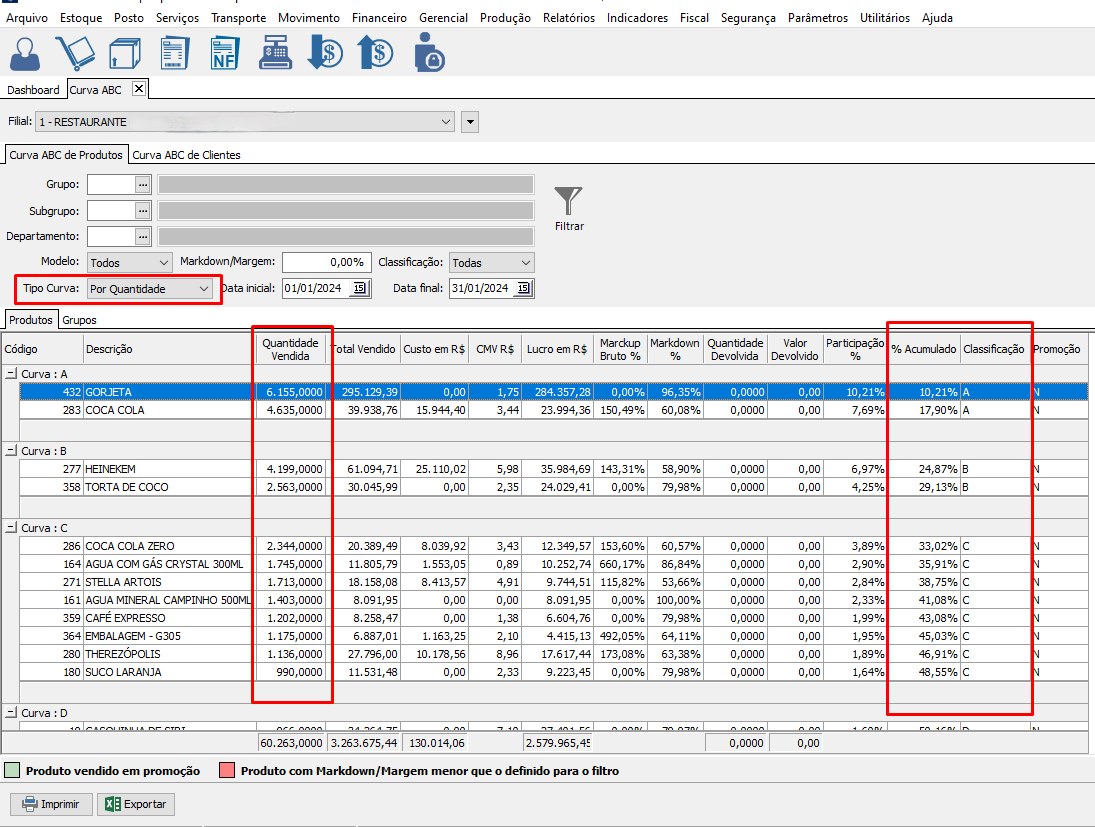Click the user padlock toolbar icon

click(428, 54)
